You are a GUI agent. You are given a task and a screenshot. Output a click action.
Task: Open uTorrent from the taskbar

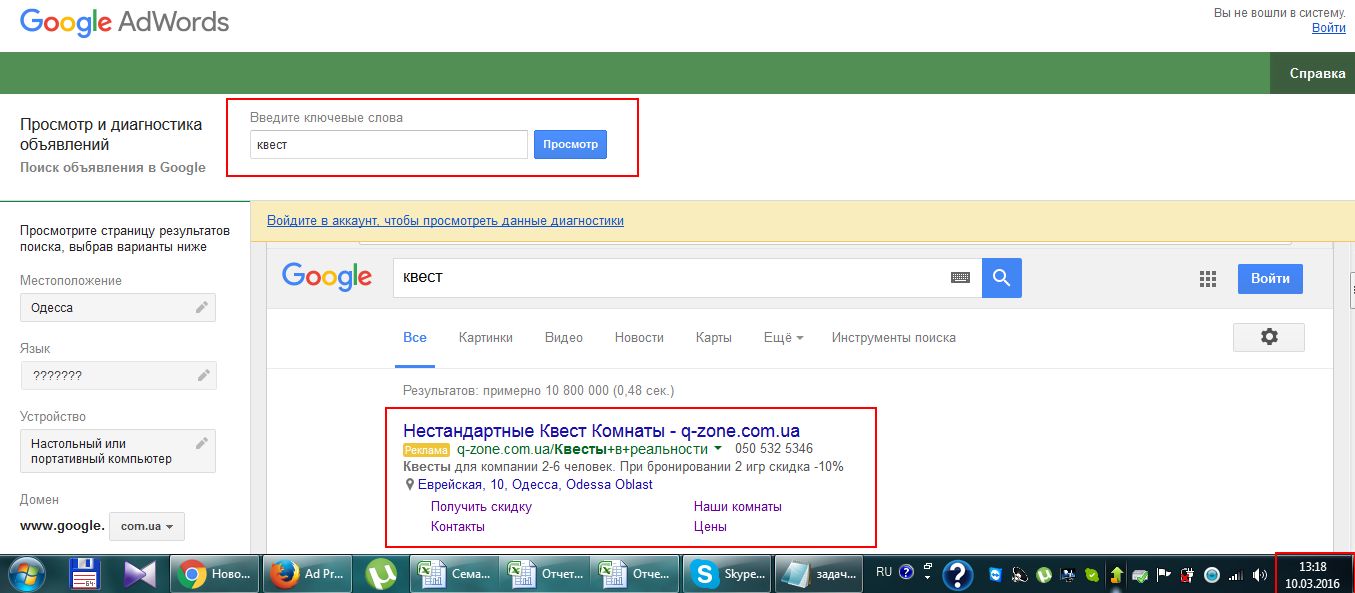point(380,574)
